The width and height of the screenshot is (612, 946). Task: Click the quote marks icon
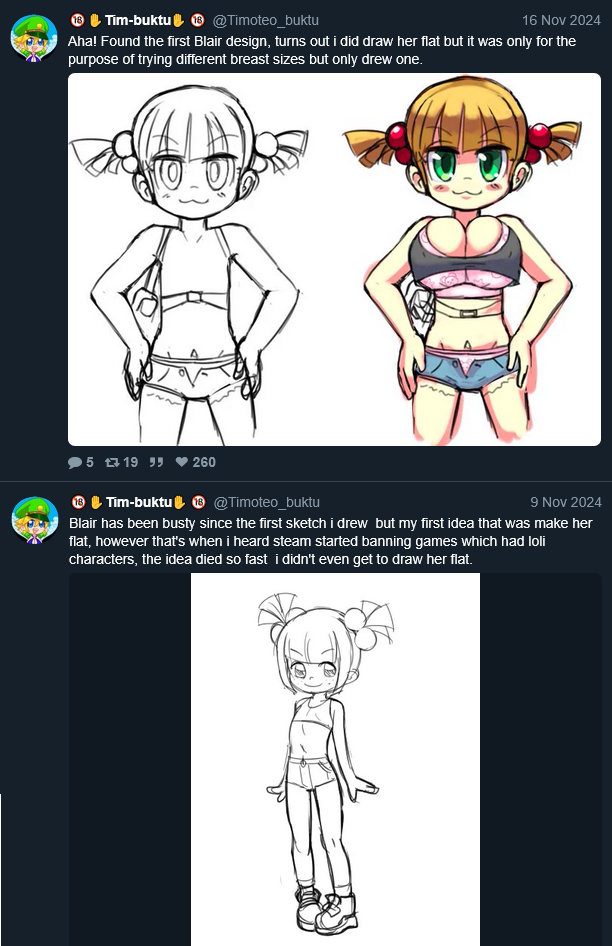pos(156,463)
